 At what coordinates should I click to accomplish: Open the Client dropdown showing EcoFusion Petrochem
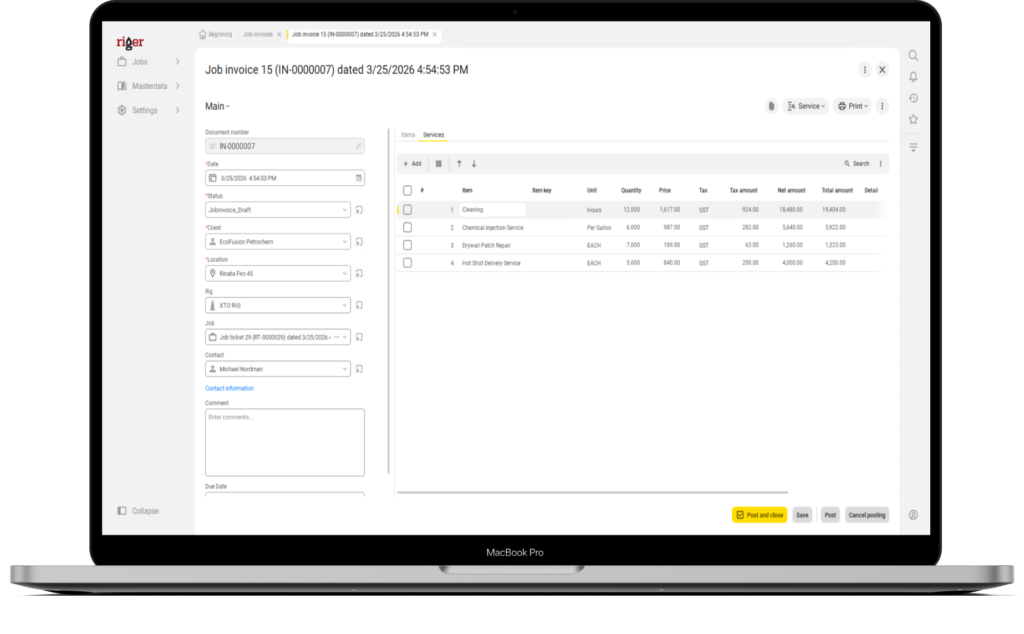click(x=278, y=242)
